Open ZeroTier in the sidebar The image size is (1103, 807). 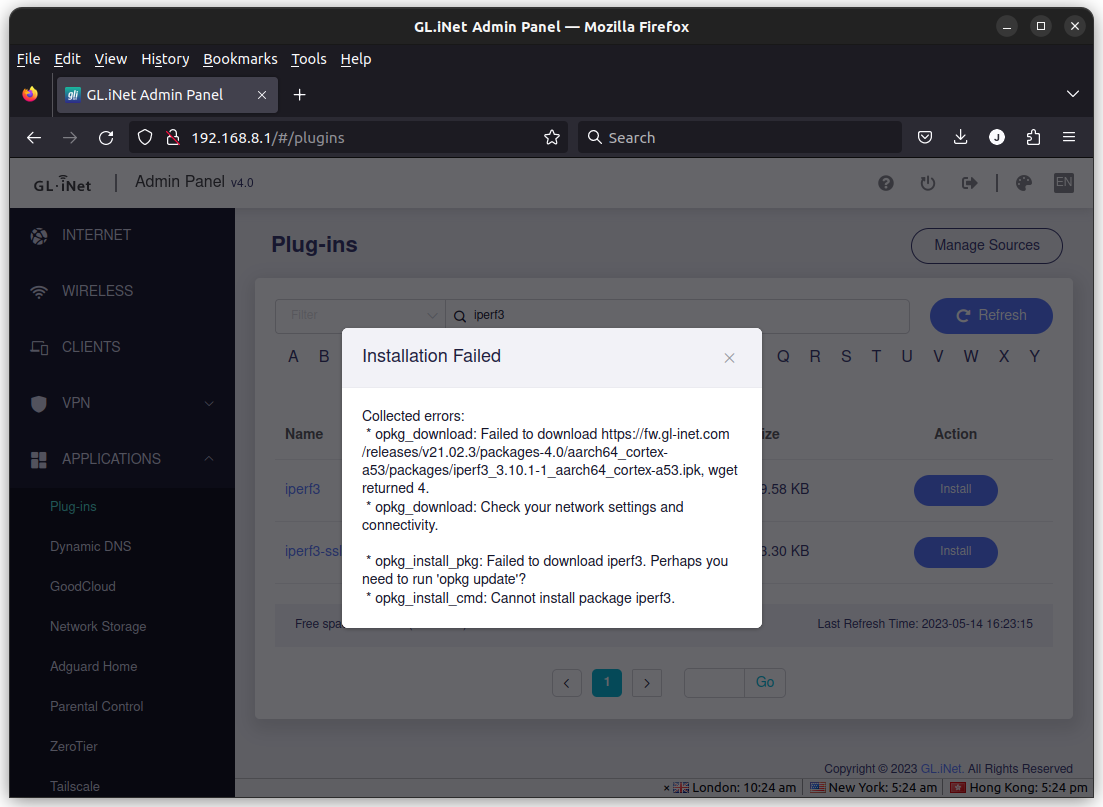pyautogui.click(x=74, y=746)
